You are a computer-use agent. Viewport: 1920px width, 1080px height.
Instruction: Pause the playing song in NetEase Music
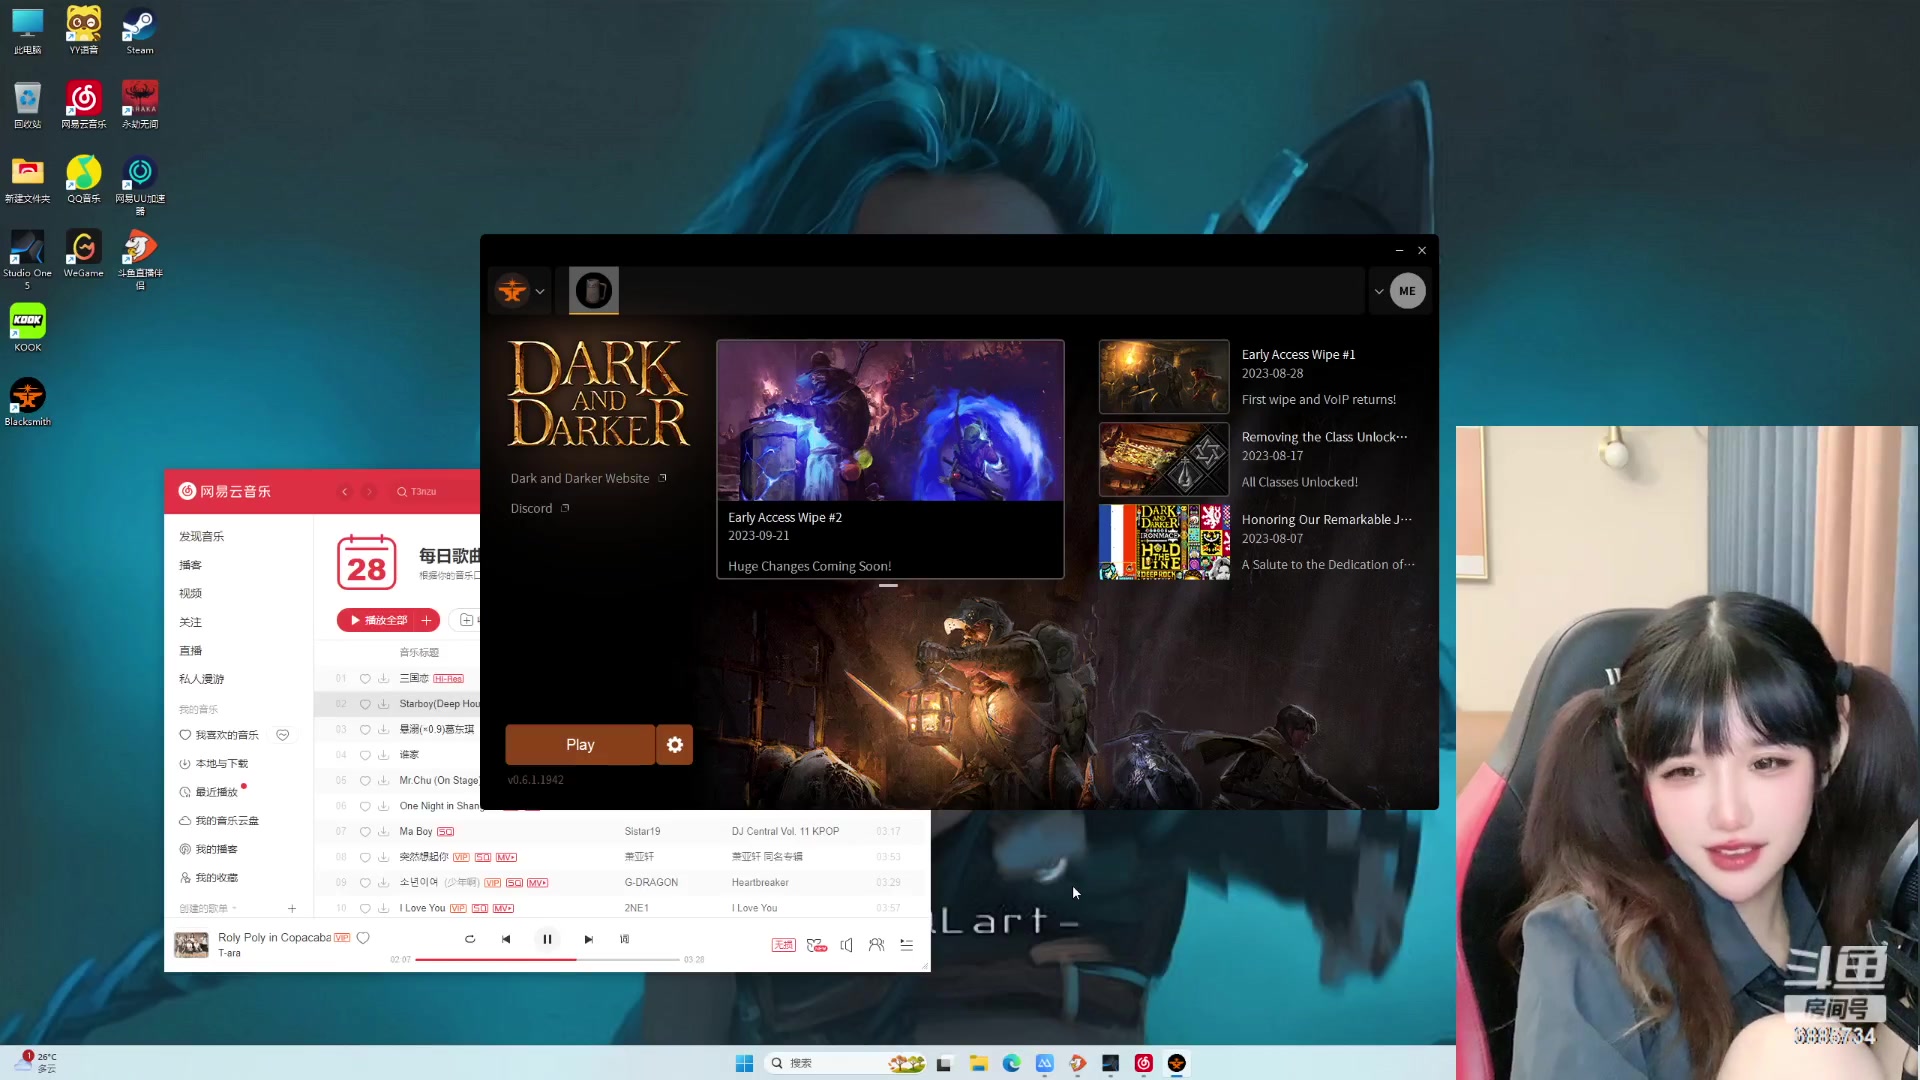547,939
